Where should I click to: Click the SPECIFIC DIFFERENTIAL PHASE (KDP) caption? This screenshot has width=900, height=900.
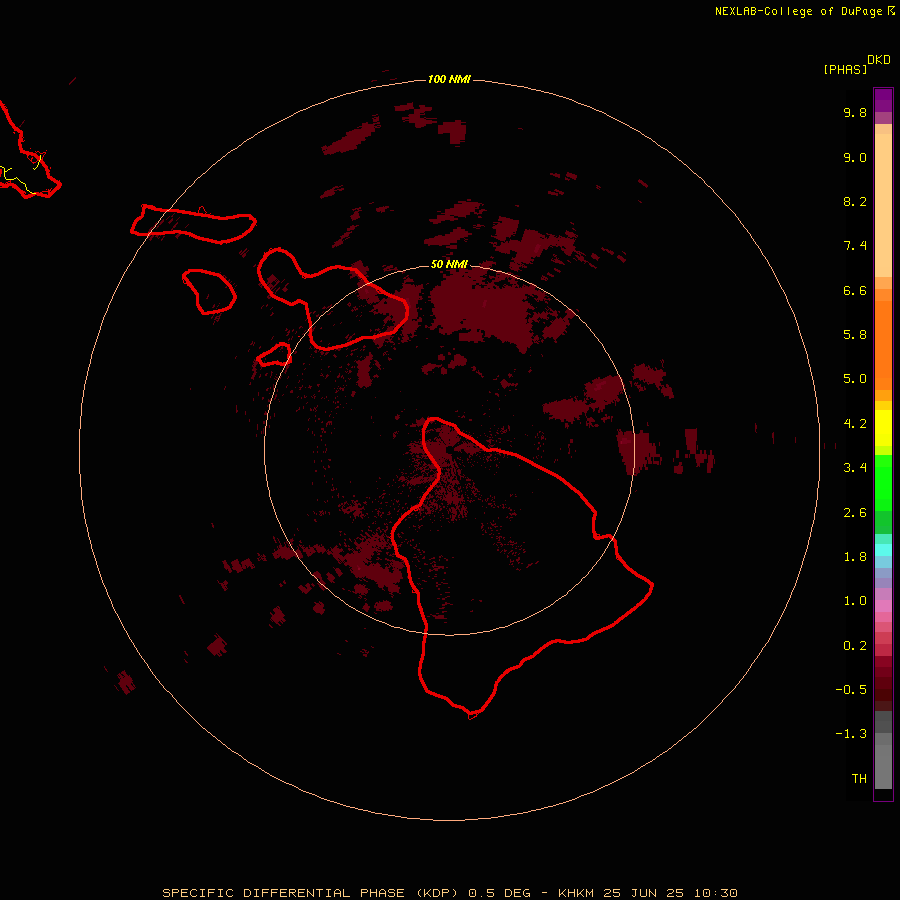pos(310,893)
